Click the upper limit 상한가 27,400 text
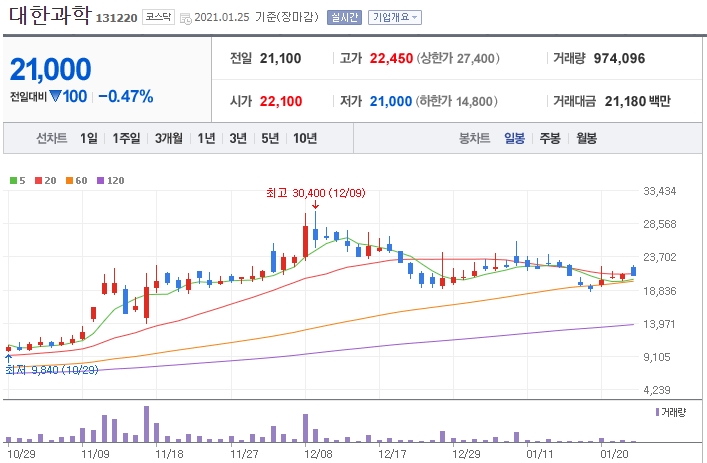The image size is (707, 463). pos(458,59)
